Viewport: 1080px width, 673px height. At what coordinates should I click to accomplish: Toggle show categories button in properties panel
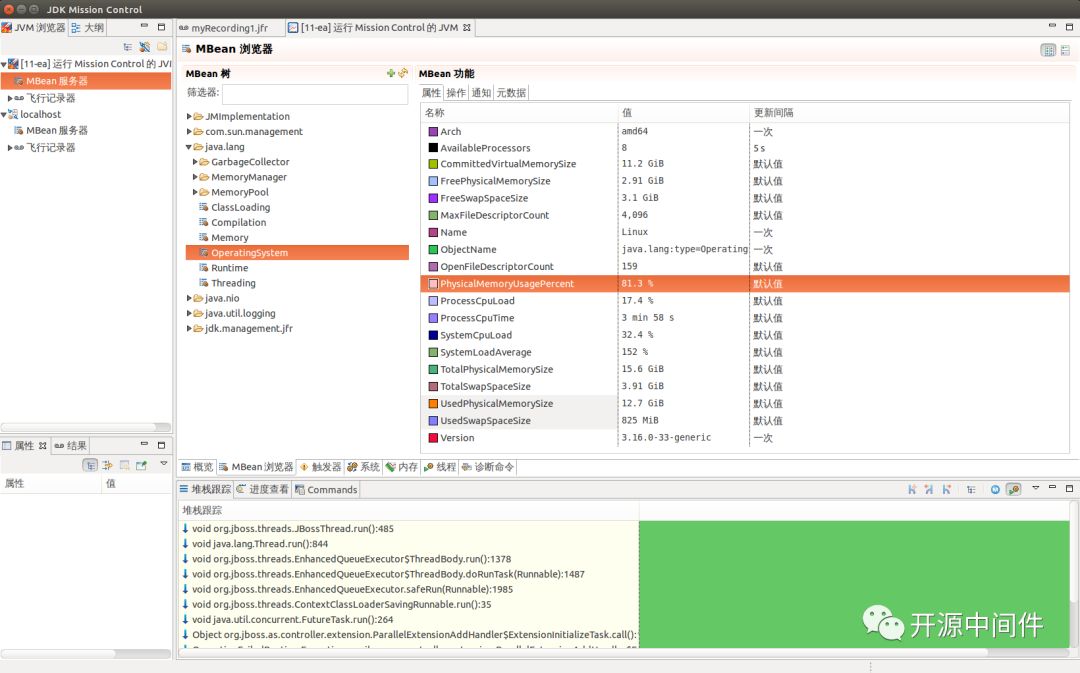[x=90, y=465]
